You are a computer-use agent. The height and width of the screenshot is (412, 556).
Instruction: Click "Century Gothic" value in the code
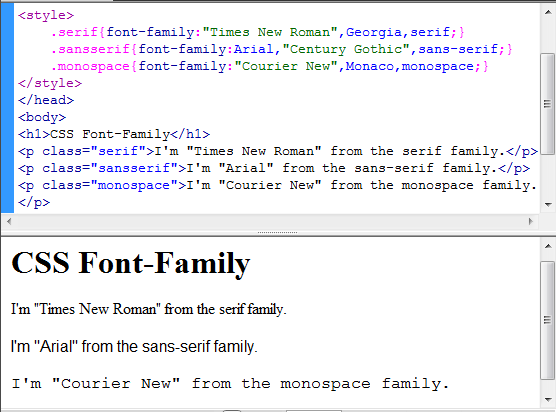pos(346,49)
